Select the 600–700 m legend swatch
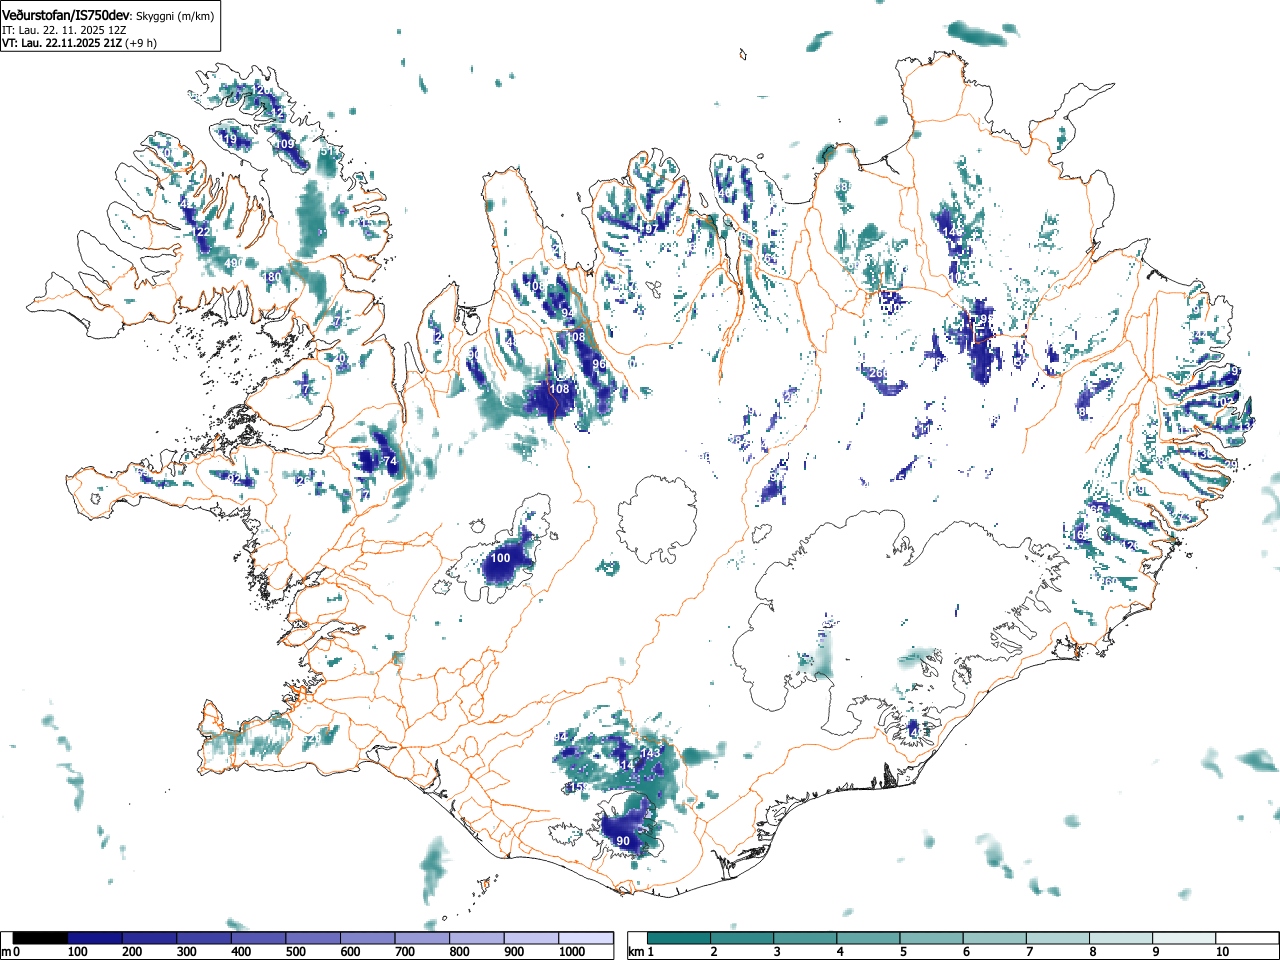1280x960 pixels. [368, 938]
